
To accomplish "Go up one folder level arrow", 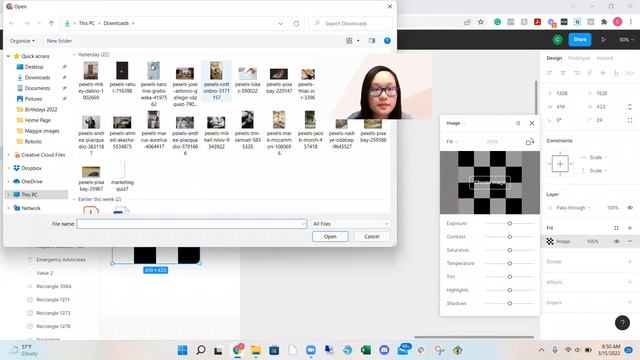I will 51,23.
